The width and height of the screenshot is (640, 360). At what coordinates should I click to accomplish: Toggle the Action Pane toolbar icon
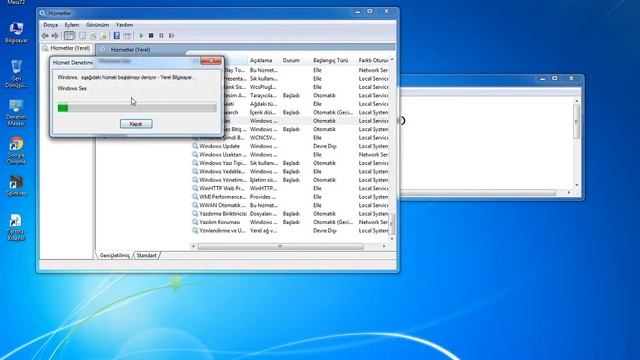coord(127,36)
